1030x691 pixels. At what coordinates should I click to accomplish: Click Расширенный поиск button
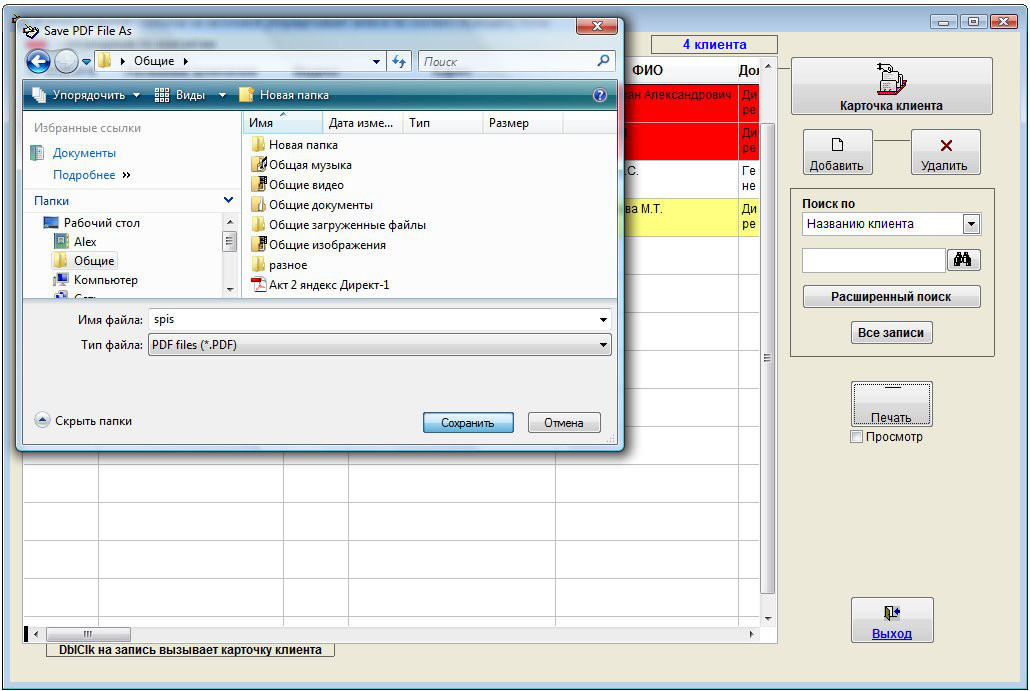click(891, 296)
